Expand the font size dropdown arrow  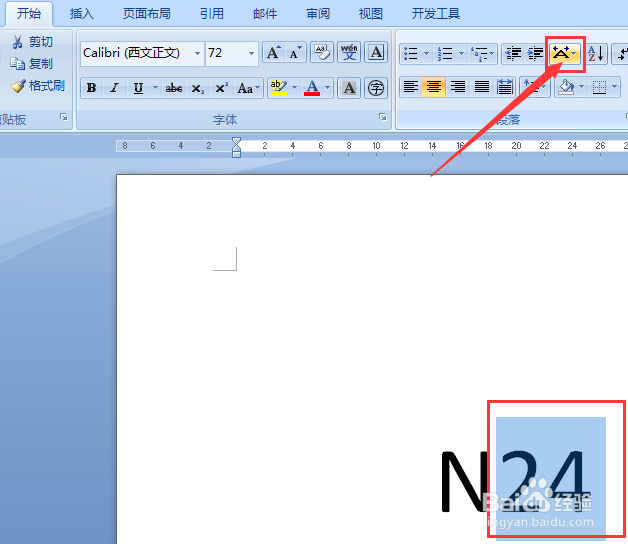(252, 53)
